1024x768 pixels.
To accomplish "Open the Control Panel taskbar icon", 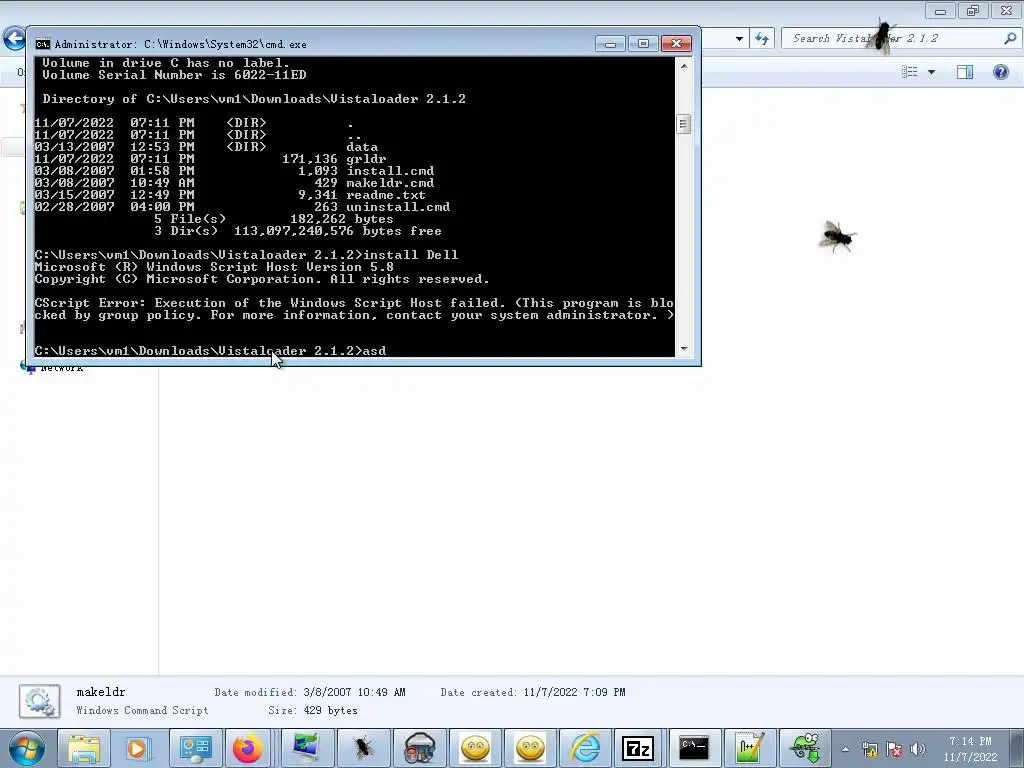I will point(195,748).
